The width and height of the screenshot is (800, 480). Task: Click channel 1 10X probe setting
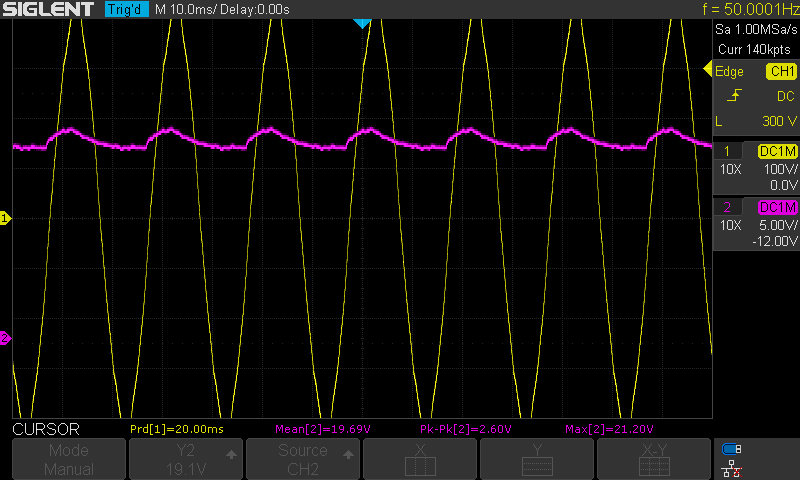[x=730, y=169]
